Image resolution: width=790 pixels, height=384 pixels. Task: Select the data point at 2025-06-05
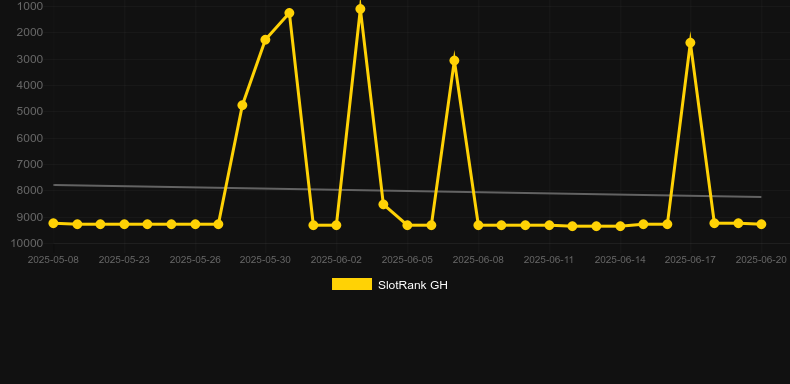point(407,225)
